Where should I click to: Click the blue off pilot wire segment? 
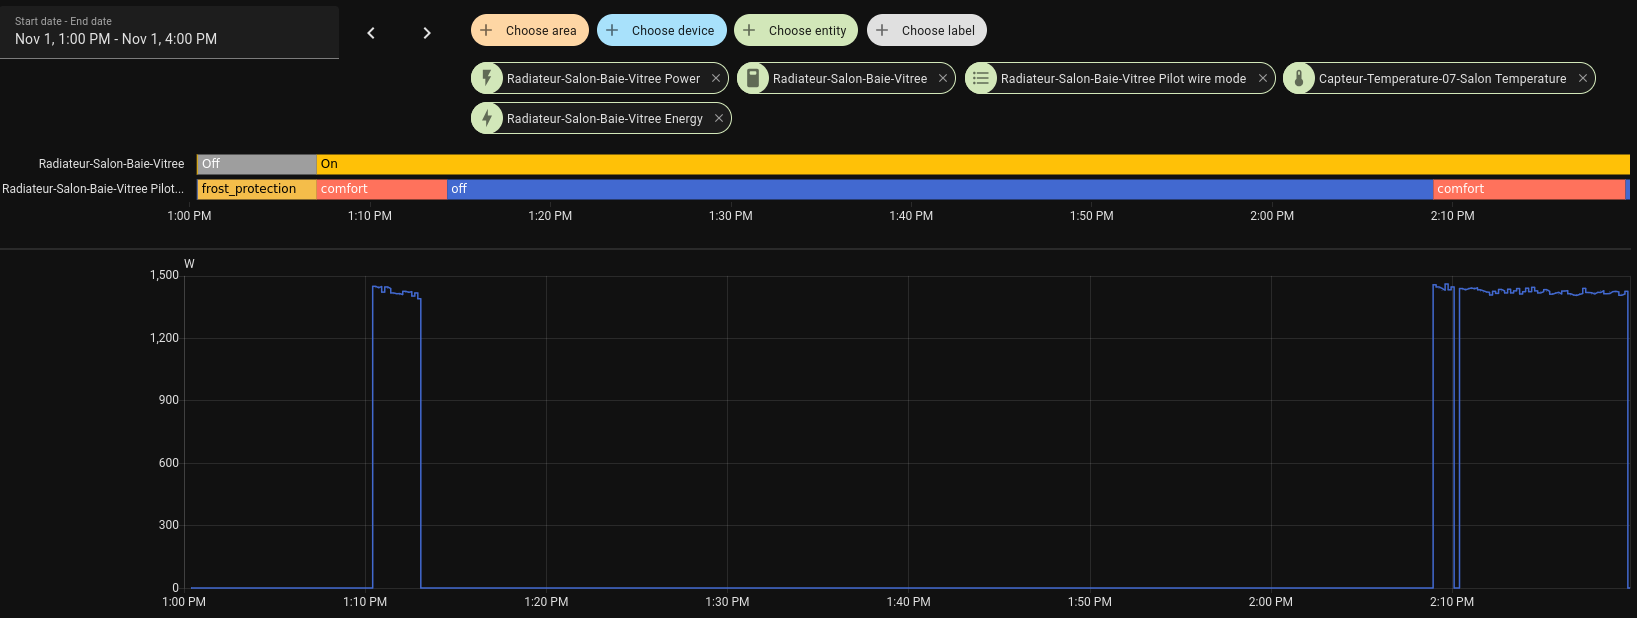[940, 189]
